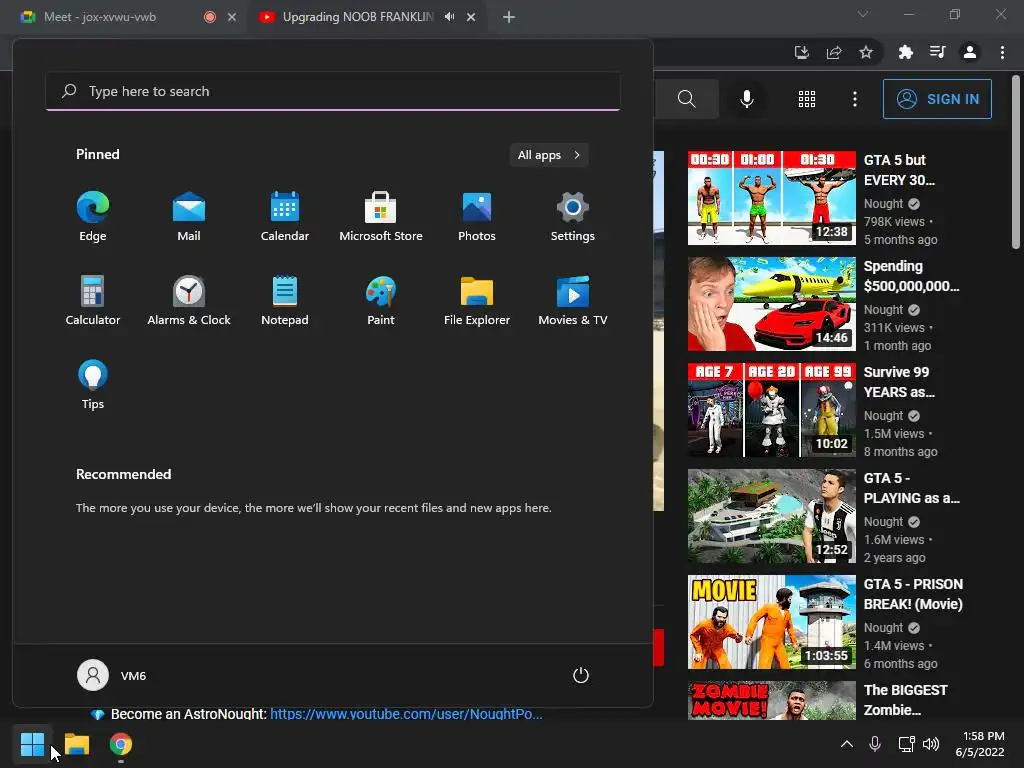Share this page from the address bar
This screenshot has height=768, width=1024.
pyautogui.click(x=834, y=52)
